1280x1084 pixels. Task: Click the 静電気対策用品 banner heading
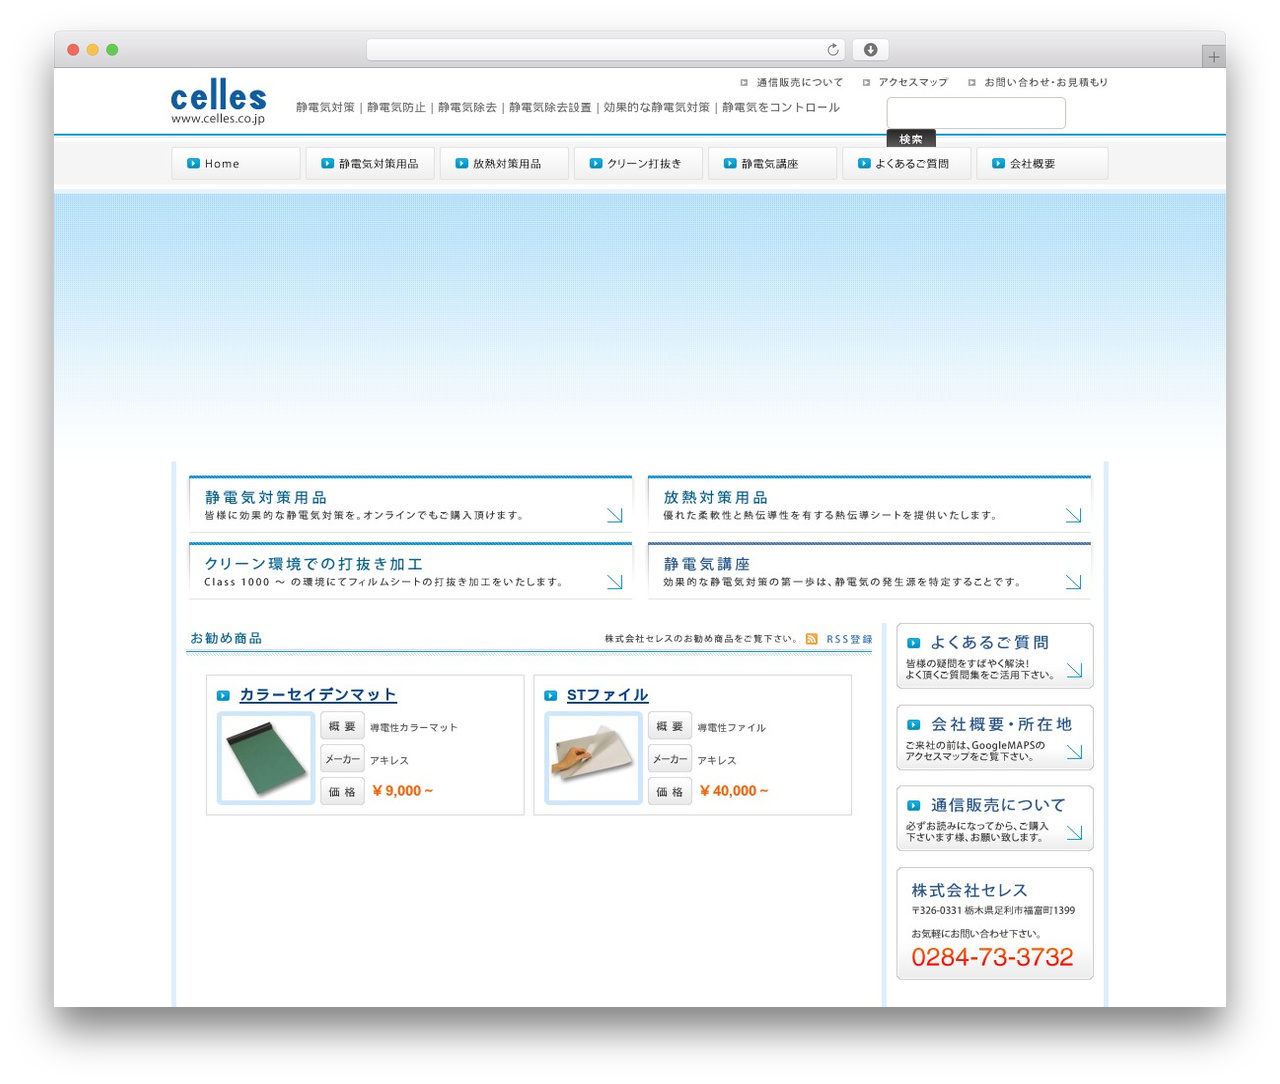[x=266, y=497]
